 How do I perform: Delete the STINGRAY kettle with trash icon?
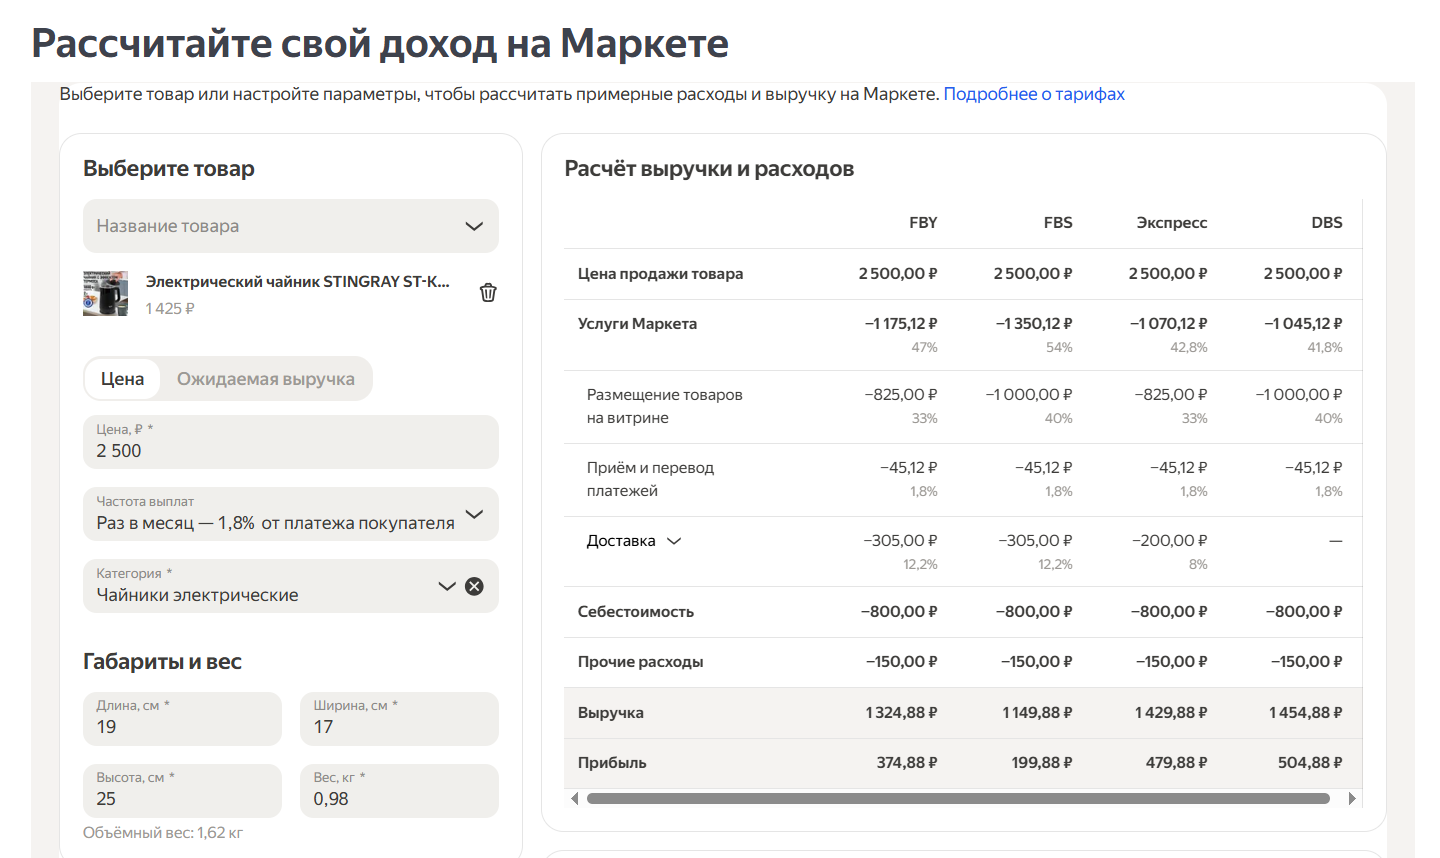pos(488,293)
